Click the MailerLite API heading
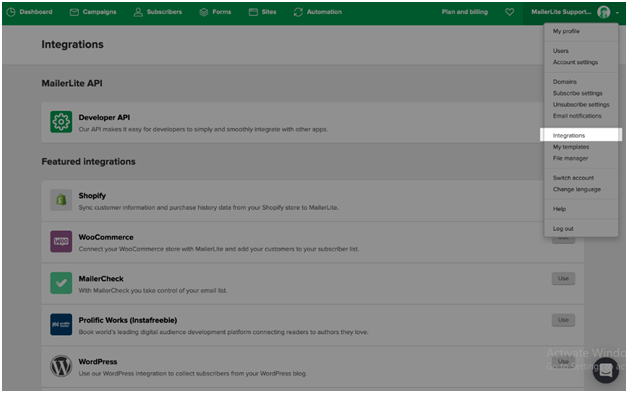The width and height of the screenshot is (628, 393). (72, 83)
